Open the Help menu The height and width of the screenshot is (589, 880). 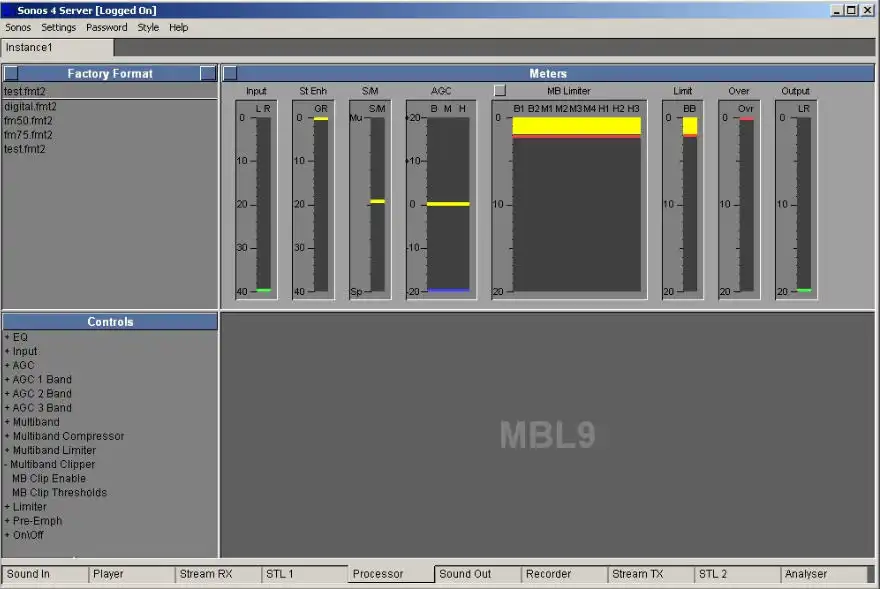click(178, 28)
